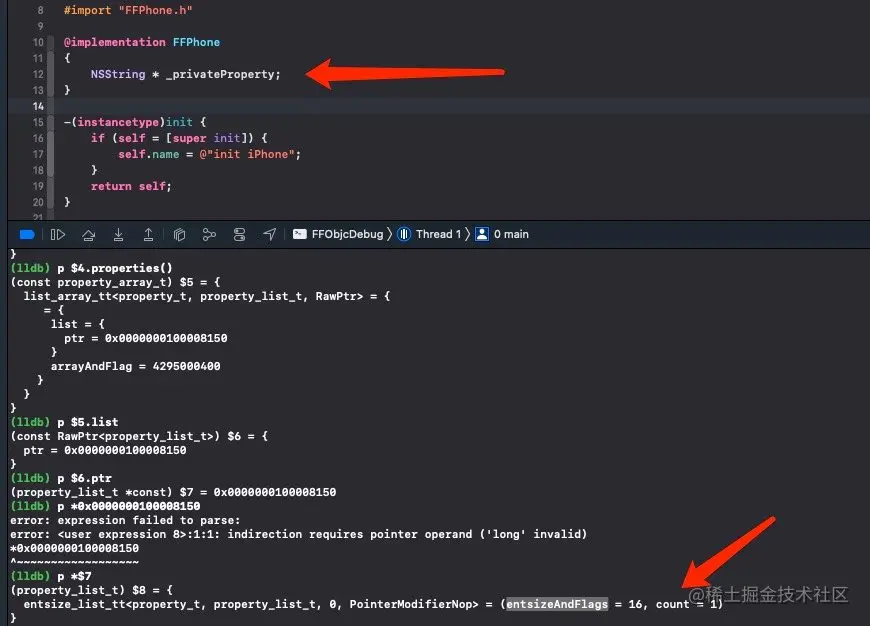Click line number 15 in the gutter
The image size is (870, 626).
click(38, 122)
